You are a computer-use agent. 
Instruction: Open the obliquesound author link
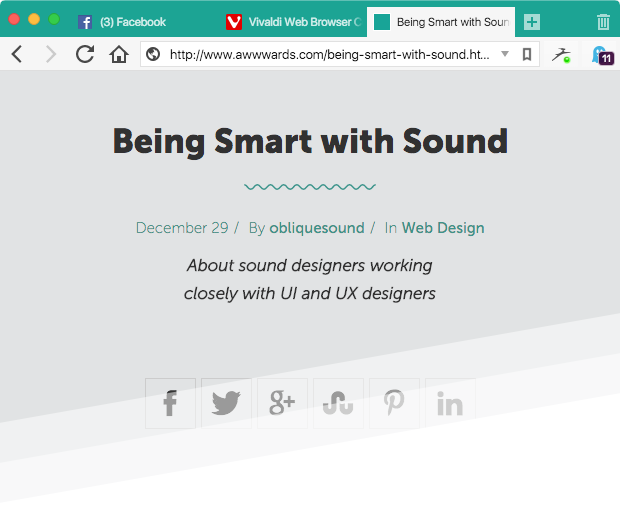[x=317, y=228]
